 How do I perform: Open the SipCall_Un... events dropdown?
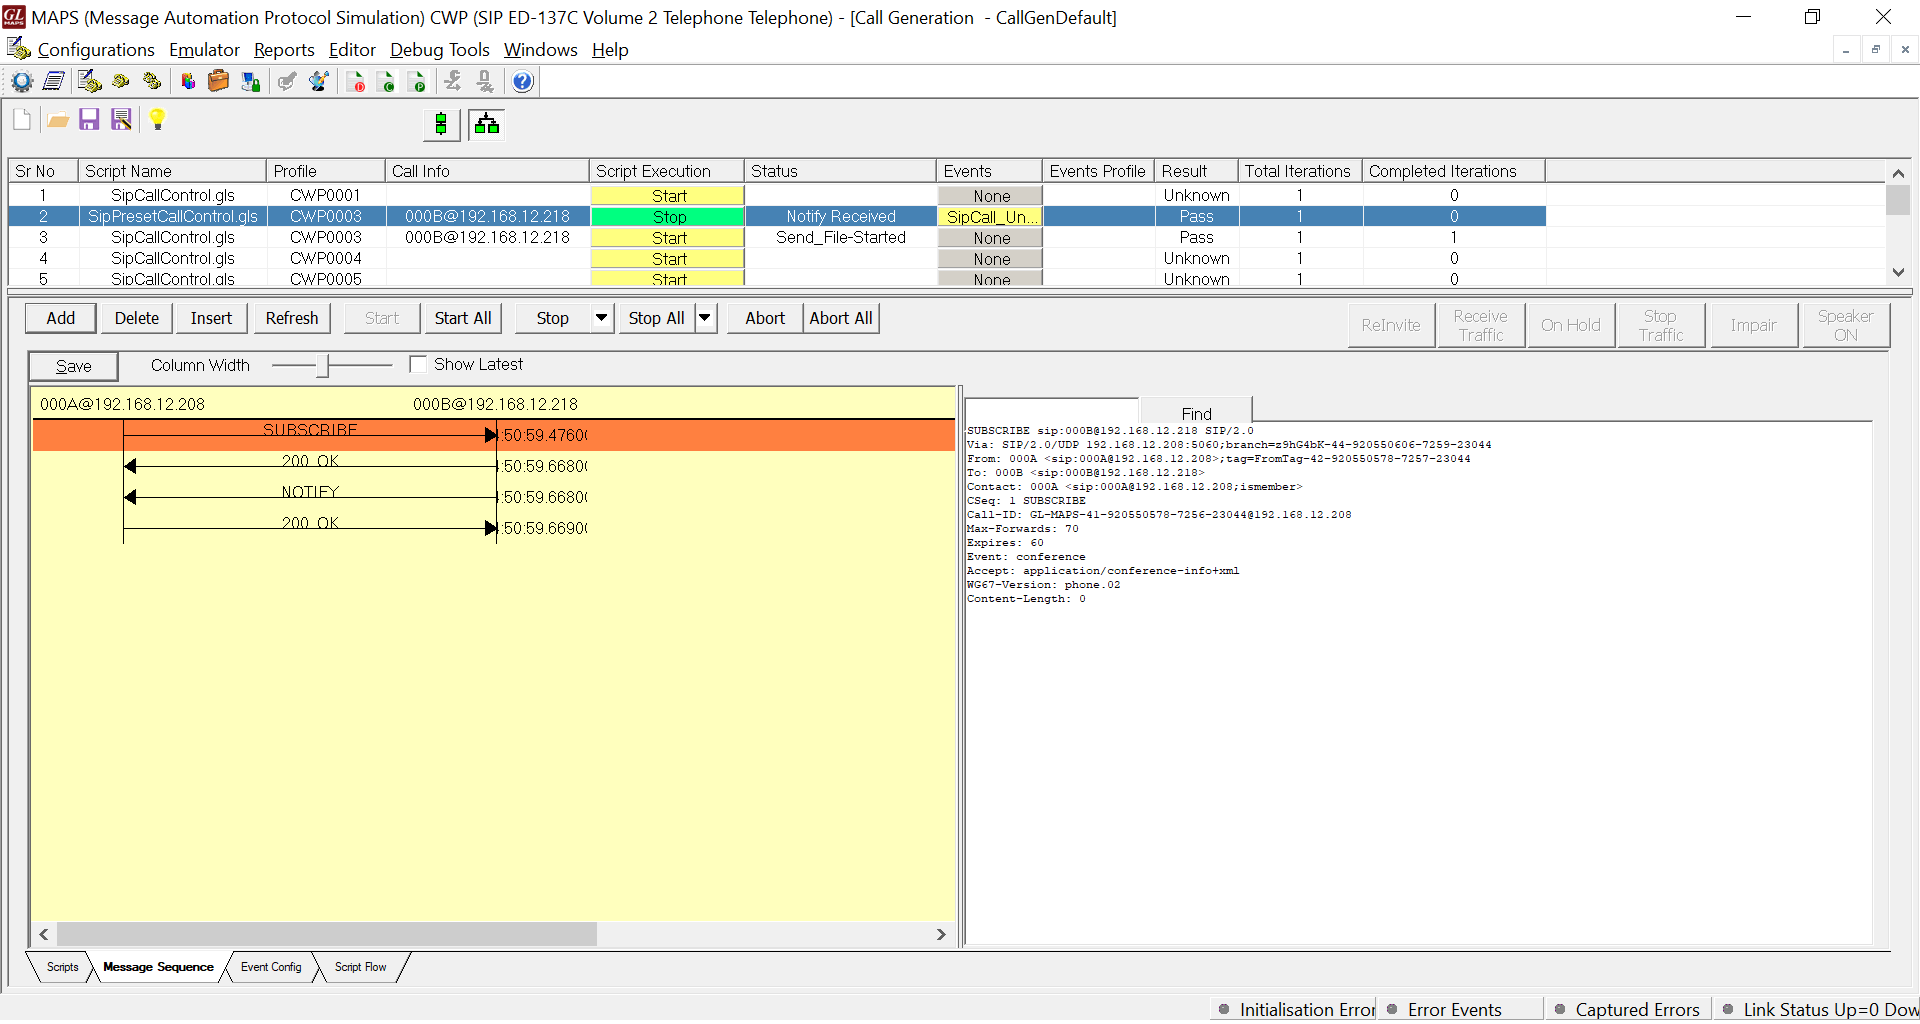pos(991,217)
